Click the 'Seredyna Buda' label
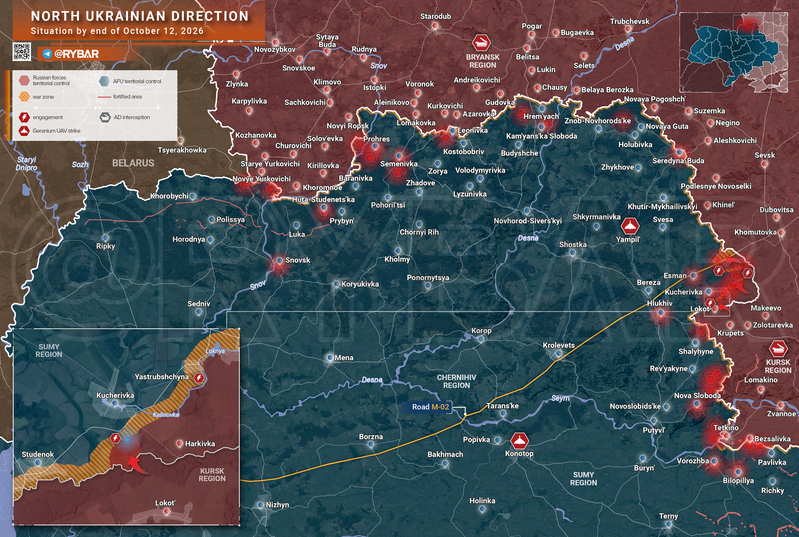The image size is (799, 537). [678, 161]
